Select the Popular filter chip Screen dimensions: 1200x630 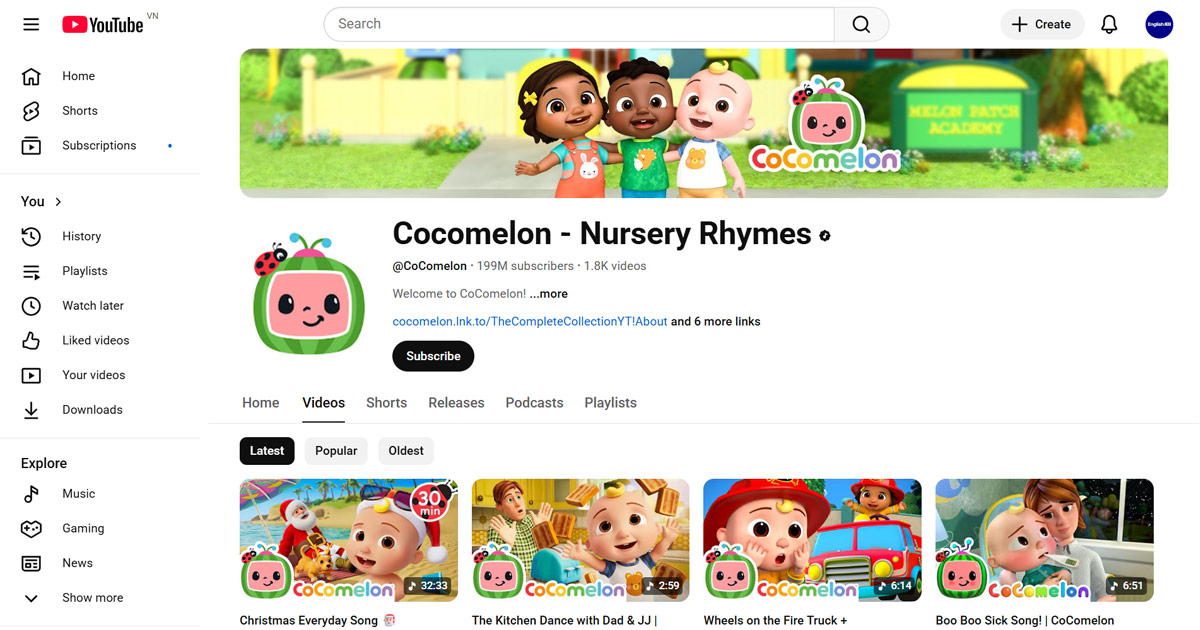point(335,451)
